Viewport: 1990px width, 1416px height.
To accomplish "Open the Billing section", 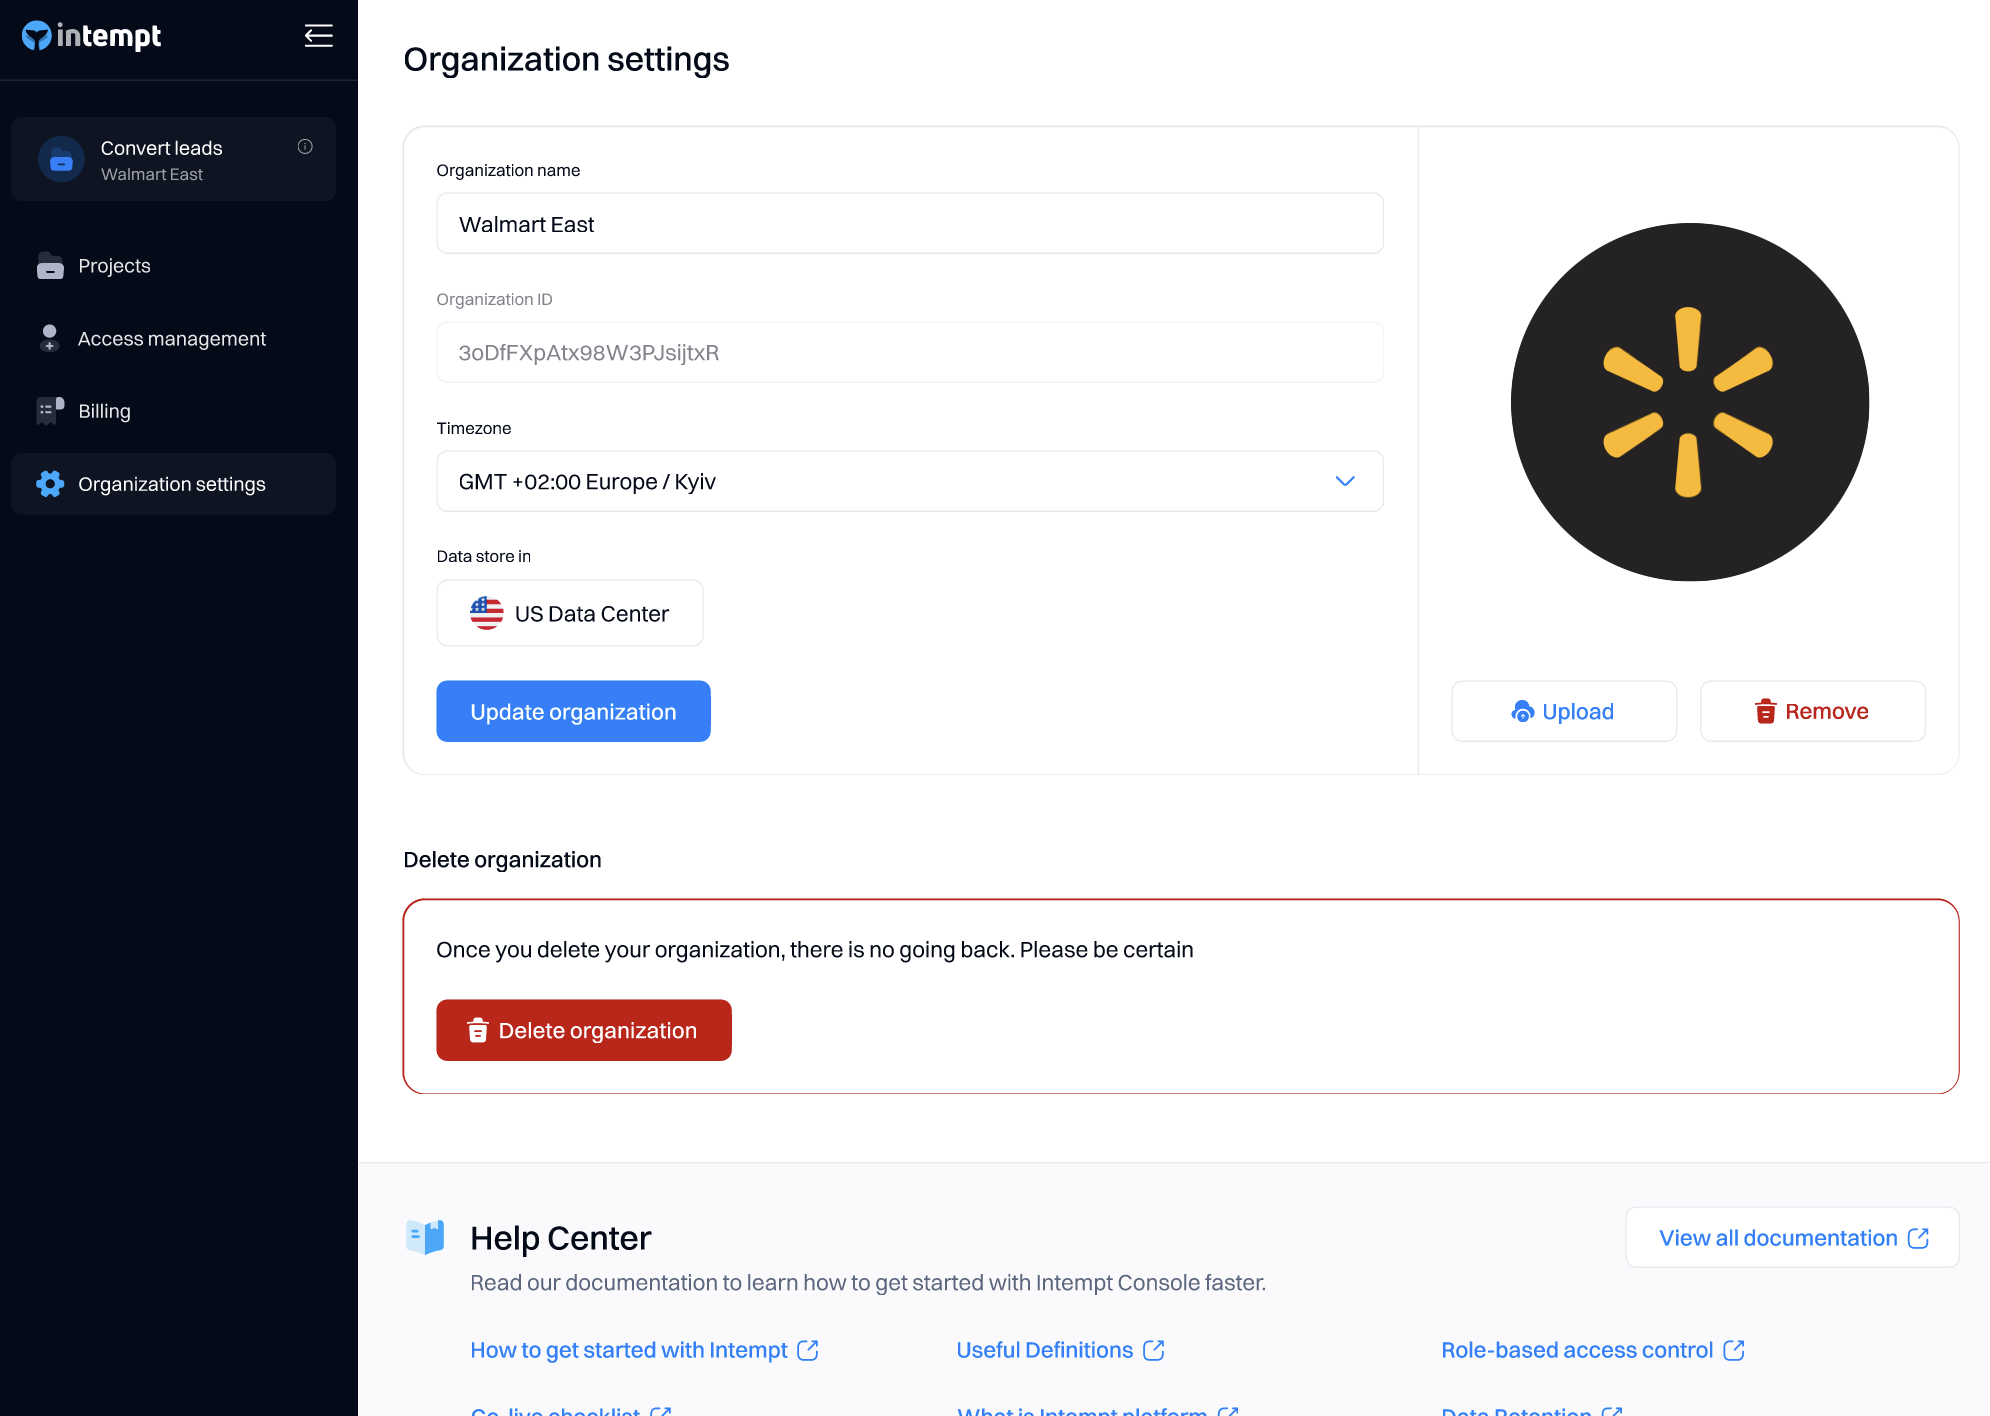I will click(104, 411).
